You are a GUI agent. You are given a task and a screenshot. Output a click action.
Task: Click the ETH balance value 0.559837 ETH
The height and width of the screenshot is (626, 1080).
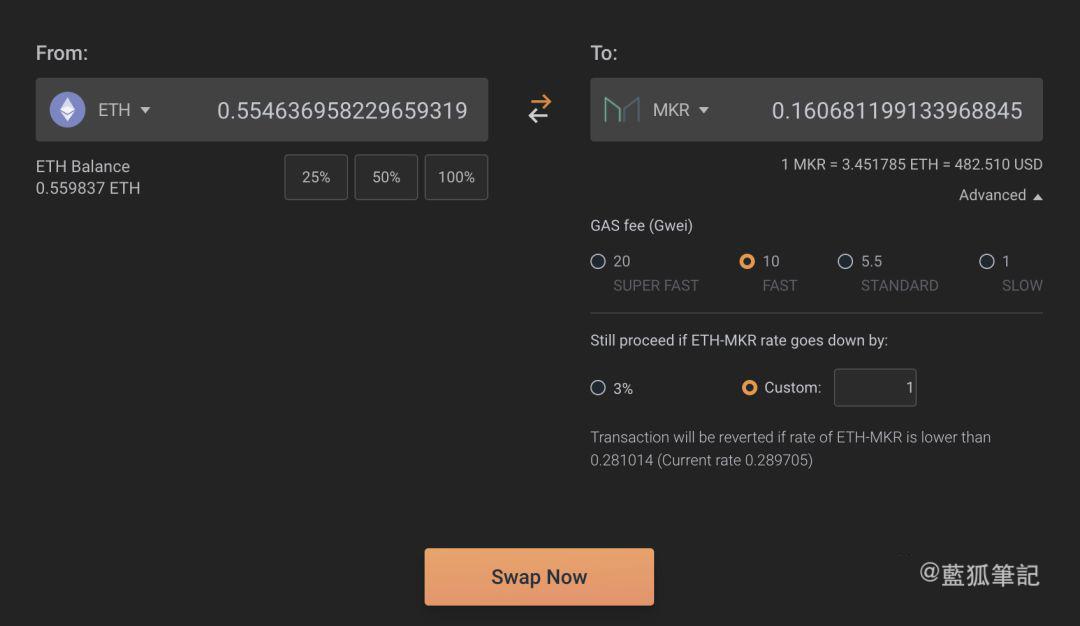88,188
